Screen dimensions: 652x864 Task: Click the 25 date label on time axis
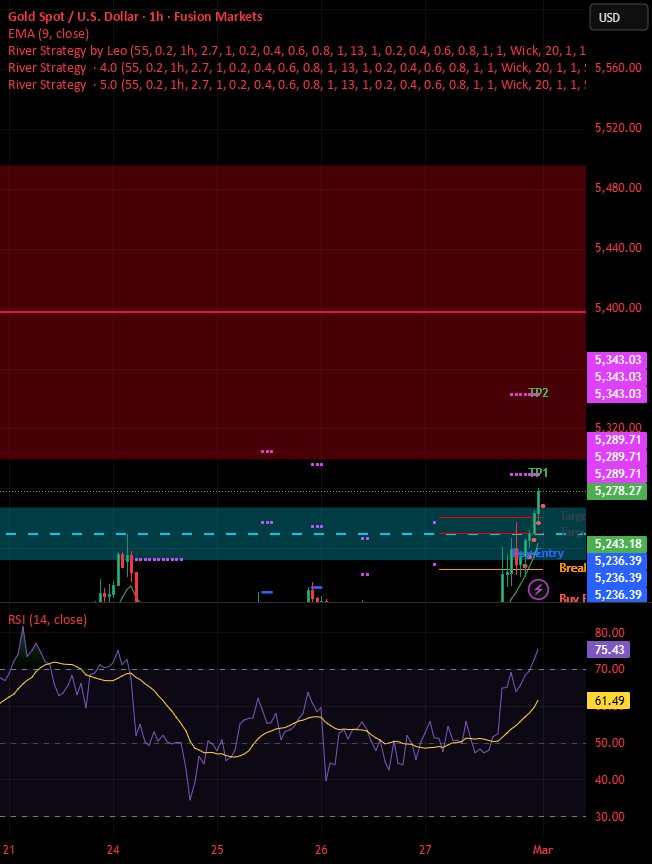[217, 850]
